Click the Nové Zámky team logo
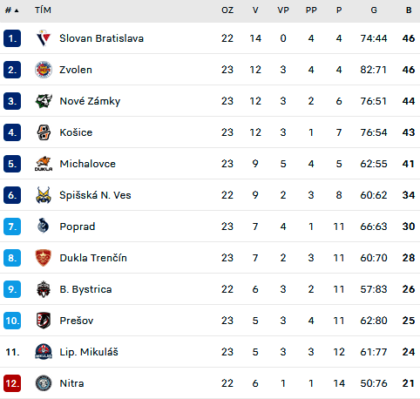The image size is (420, 399). [x=43, y=101]
